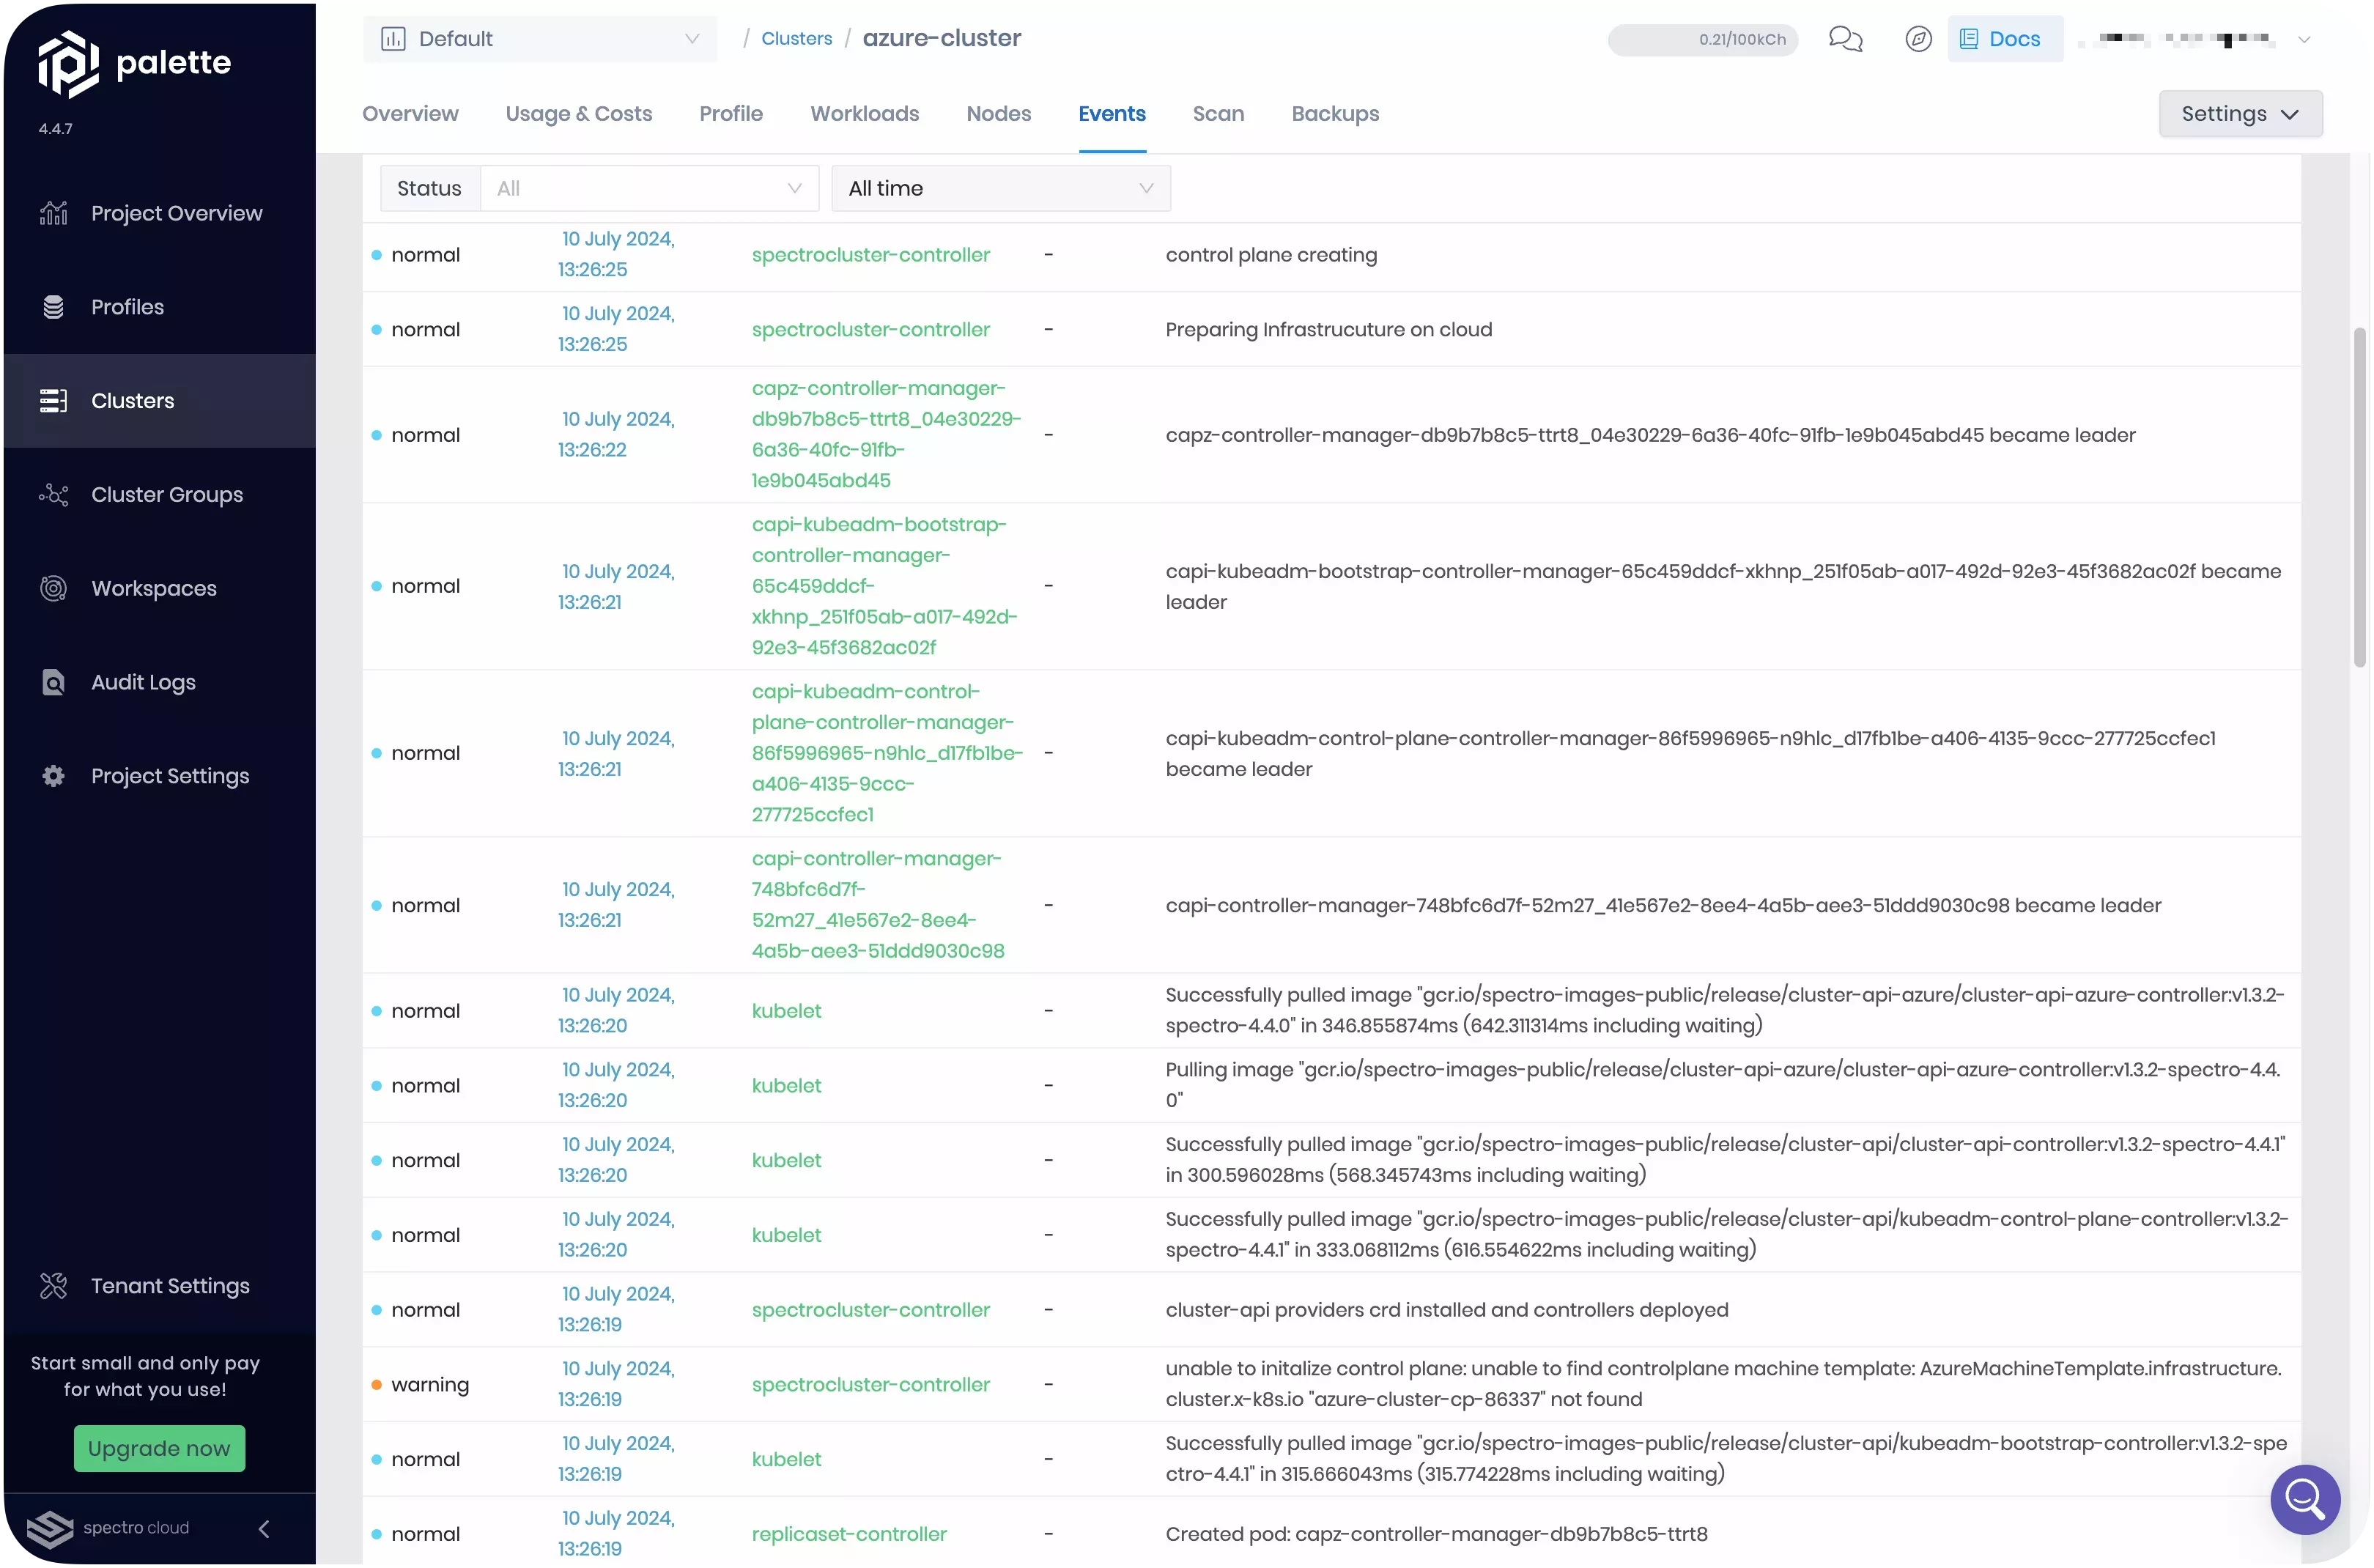Open the Status All filter dropdown
The height and width of the screenshot is (1568, 2374).
(x=649, y=188)
